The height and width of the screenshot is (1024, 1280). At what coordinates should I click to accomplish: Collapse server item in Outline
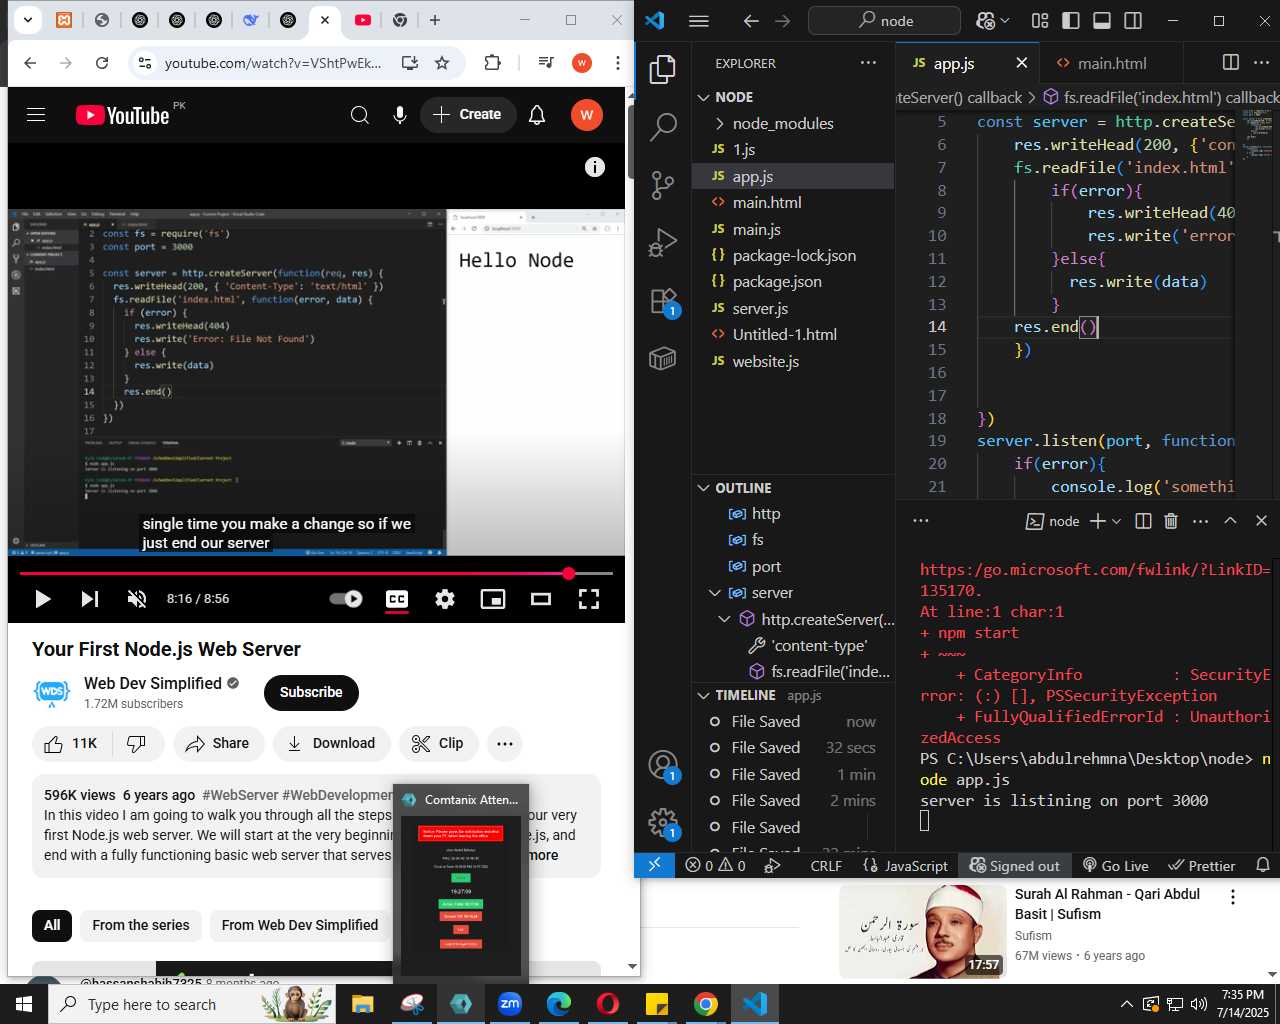715,593
